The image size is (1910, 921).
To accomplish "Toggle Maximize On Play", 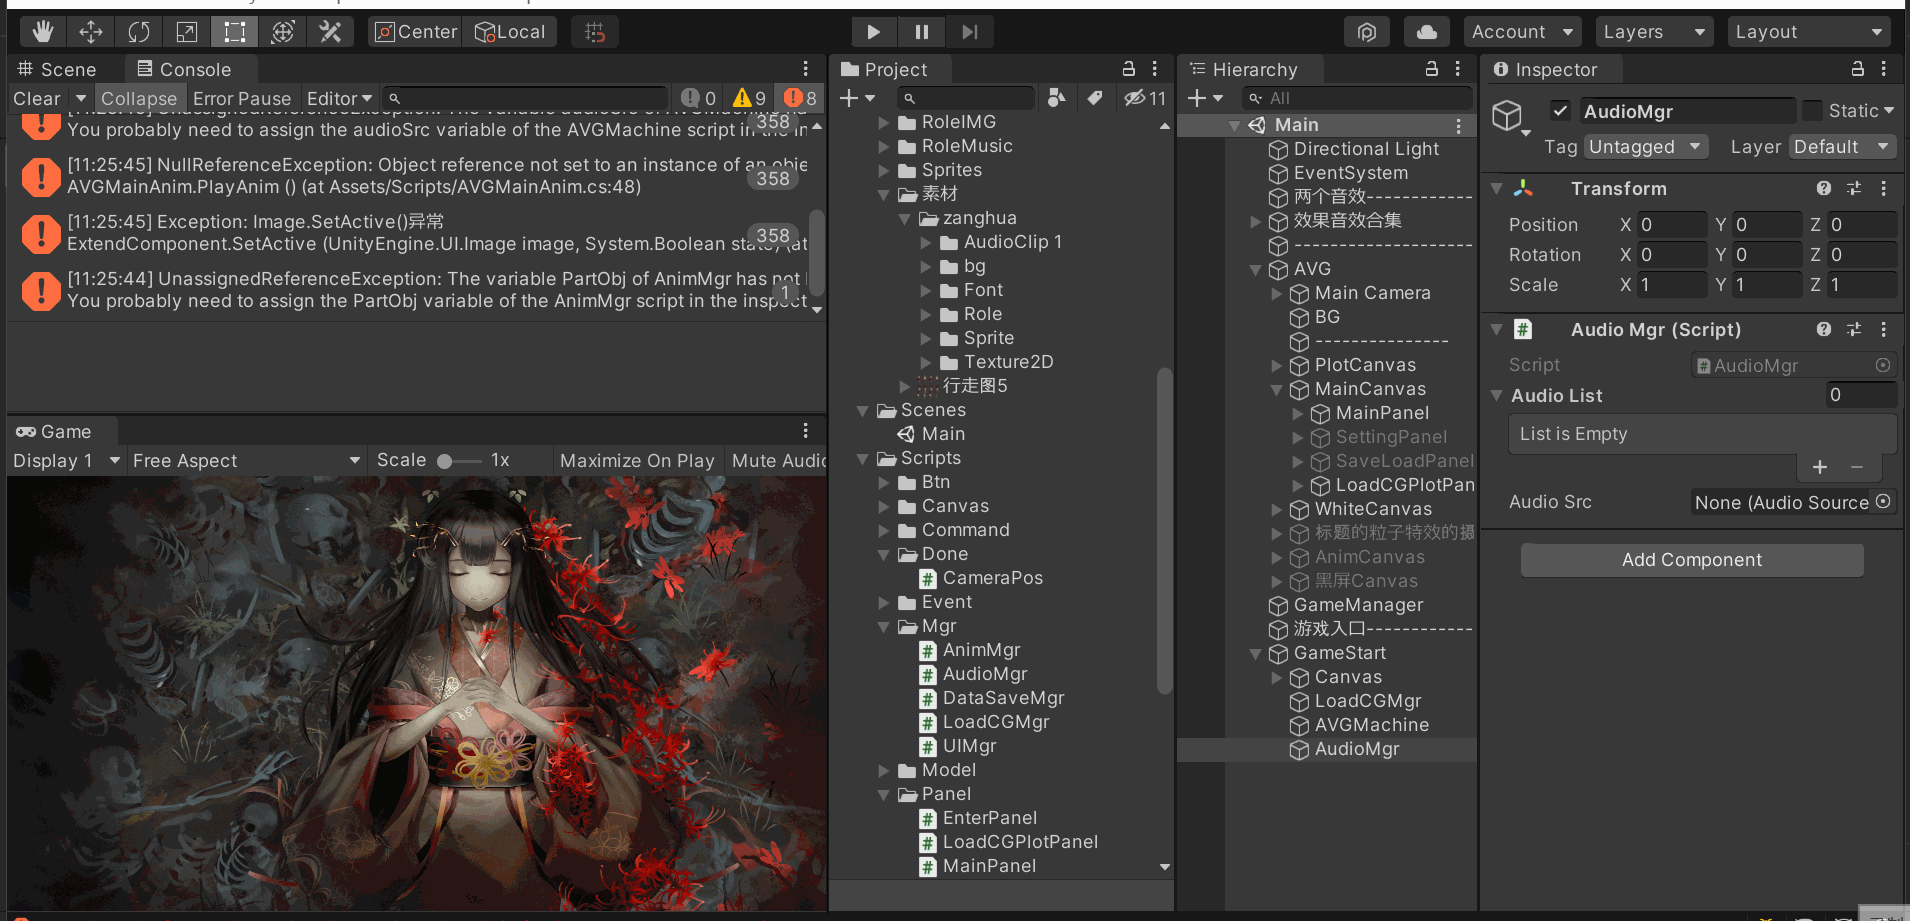I will pyautogui.click(x=637, y=460).
